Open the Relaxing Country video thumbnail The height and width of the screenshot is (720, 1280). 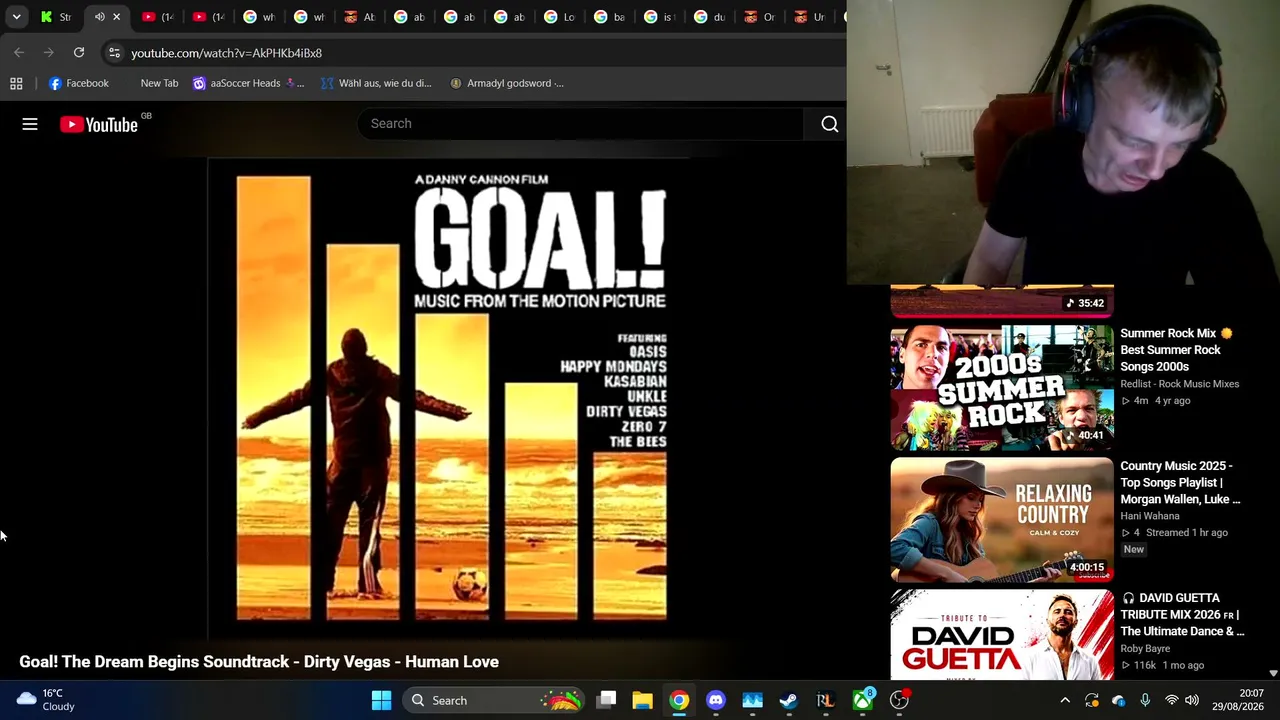tap(1002, 520)
